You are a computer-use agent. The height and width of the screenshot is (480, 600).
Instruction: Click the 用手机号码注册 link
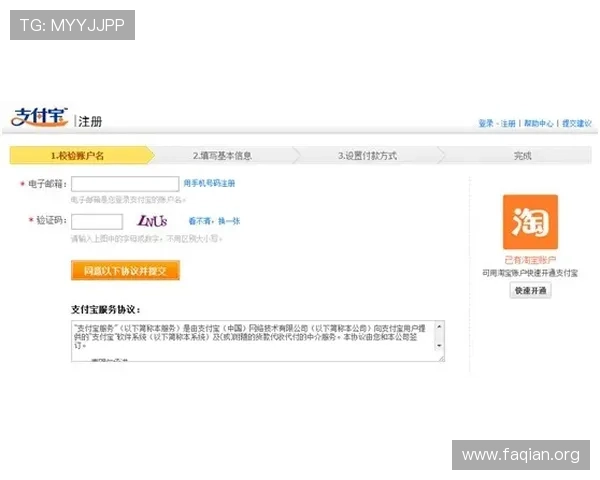[209, 183]
